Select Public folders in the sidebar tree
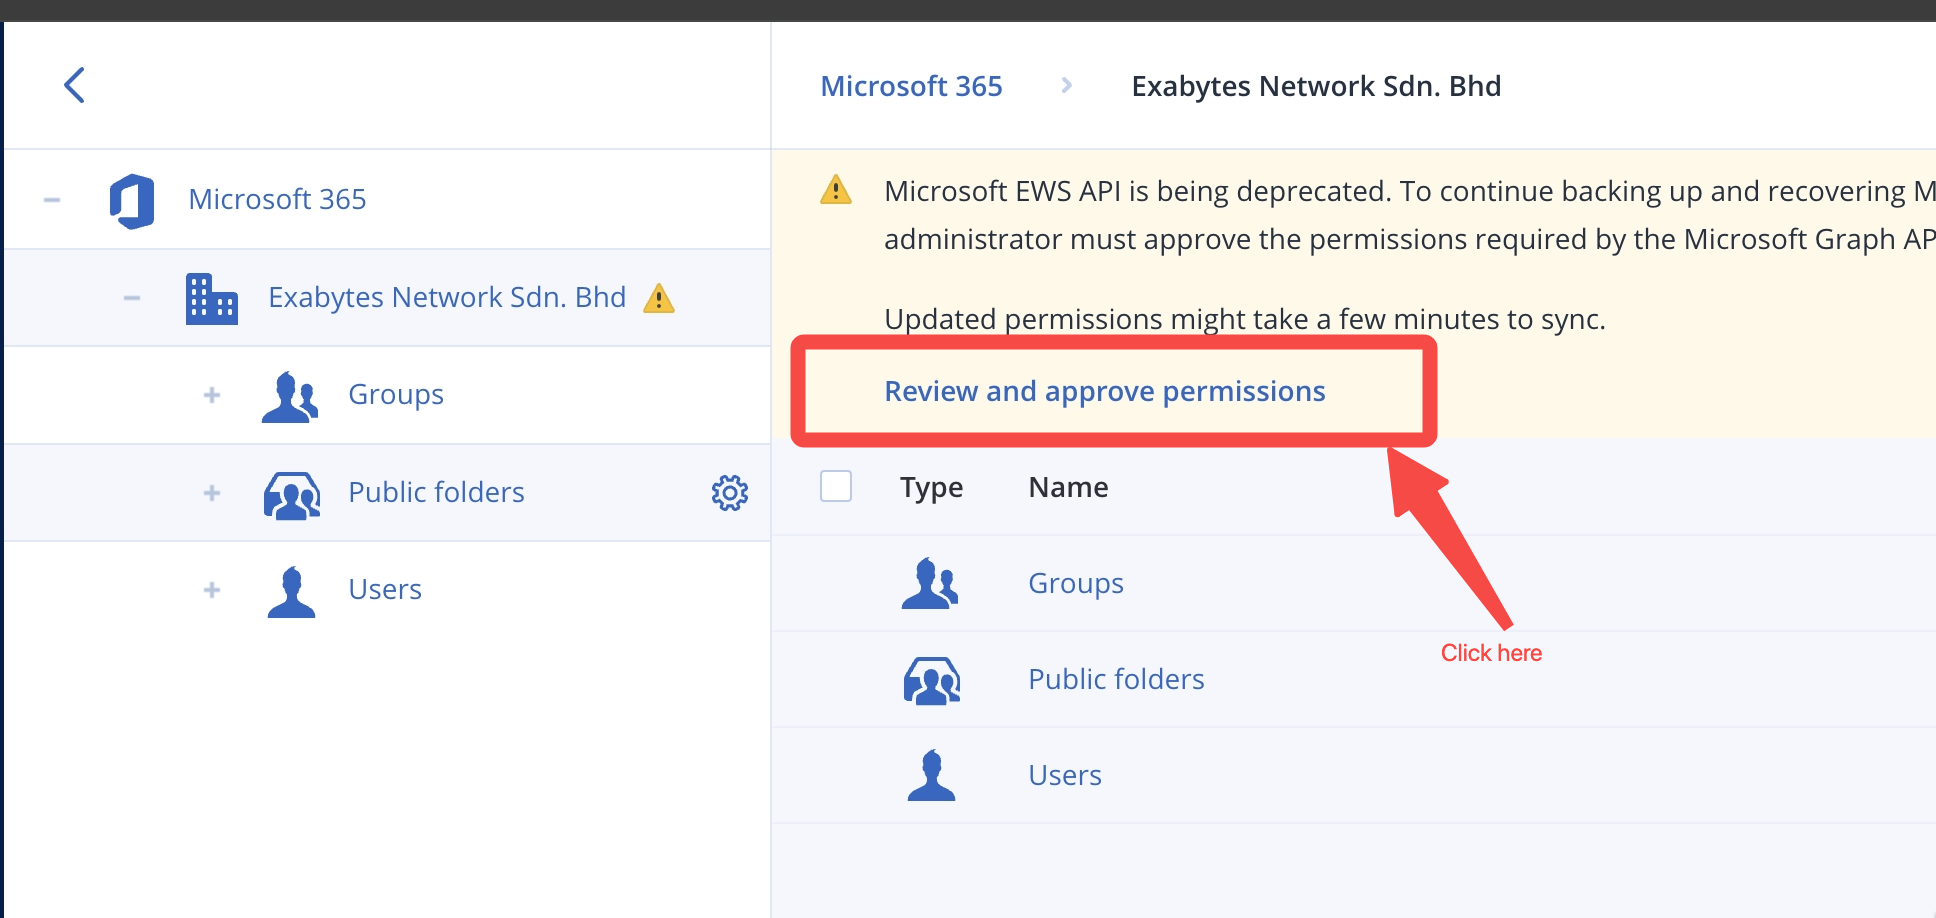This screenshot has width=1936, height=918. click(x=436, y=492)
